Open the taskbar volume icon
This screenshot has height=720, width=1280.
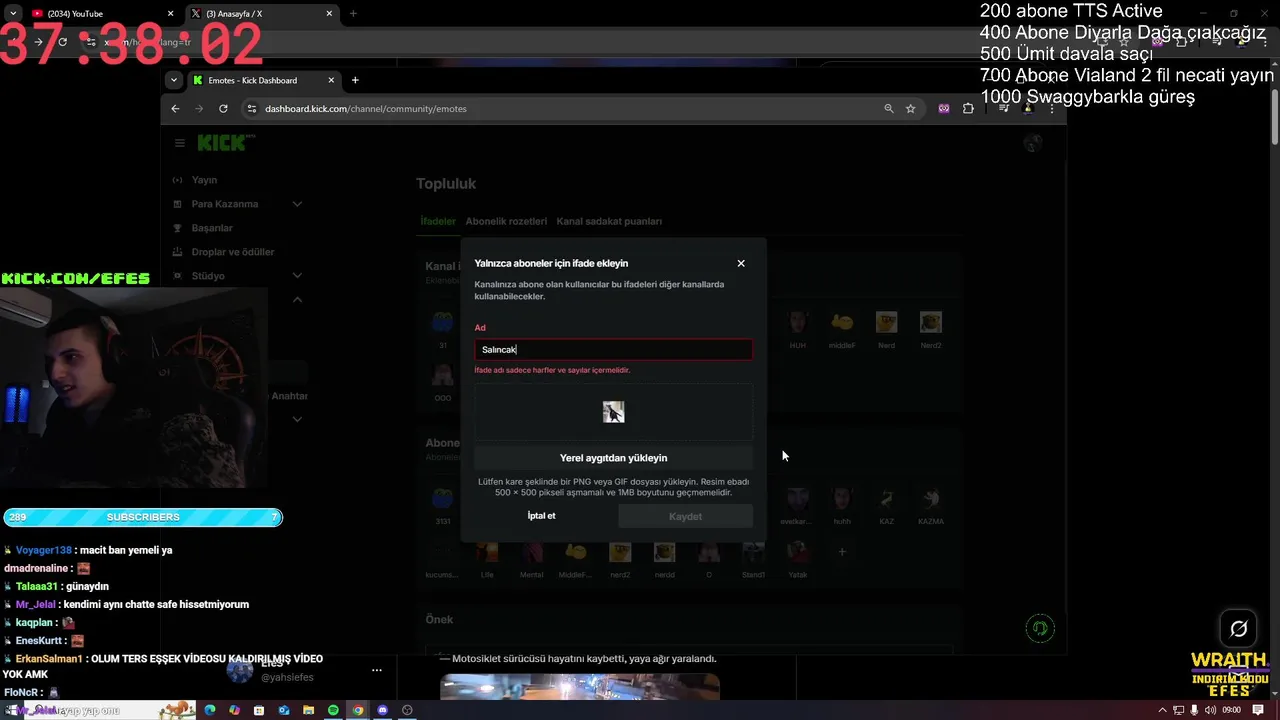point(1210,710)
